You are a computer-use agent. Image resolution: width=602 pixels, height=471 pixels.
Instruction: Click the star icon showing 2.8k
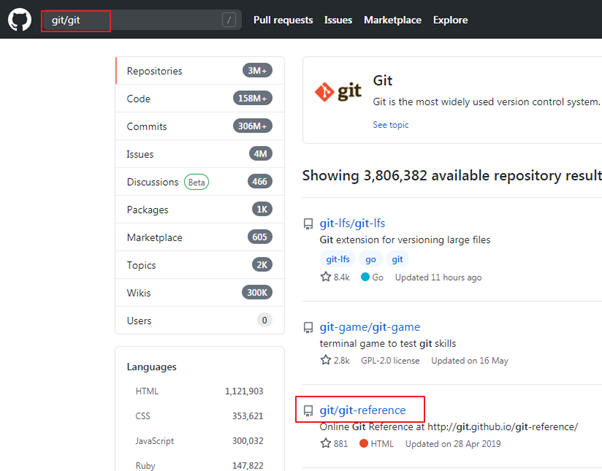pyautogui.click(x=326, y=360)
